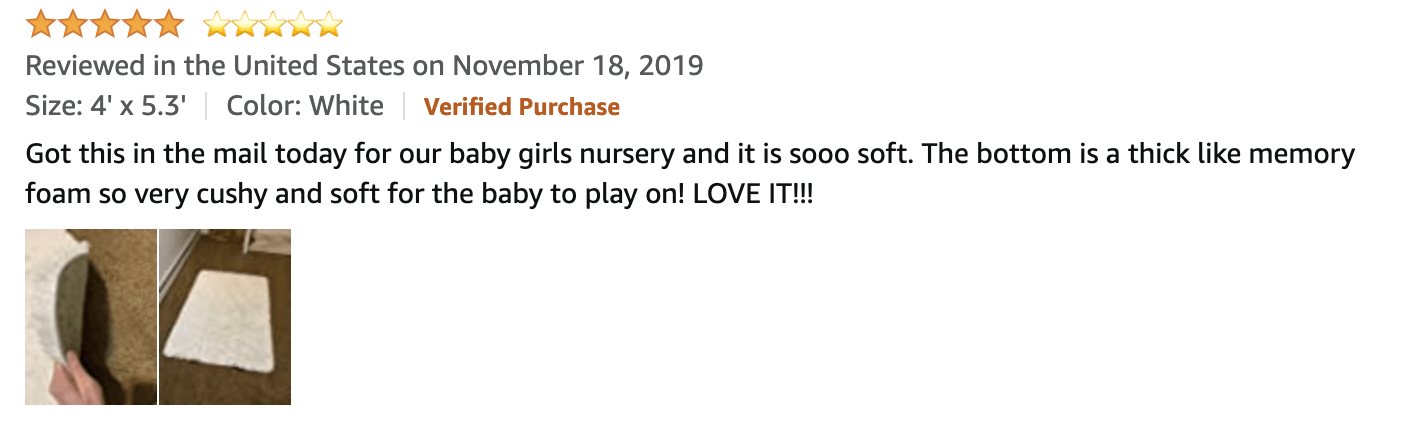Click the fifth orange rating star
This screenshot has width=1416, height=424.
click(x=169, y=23)
